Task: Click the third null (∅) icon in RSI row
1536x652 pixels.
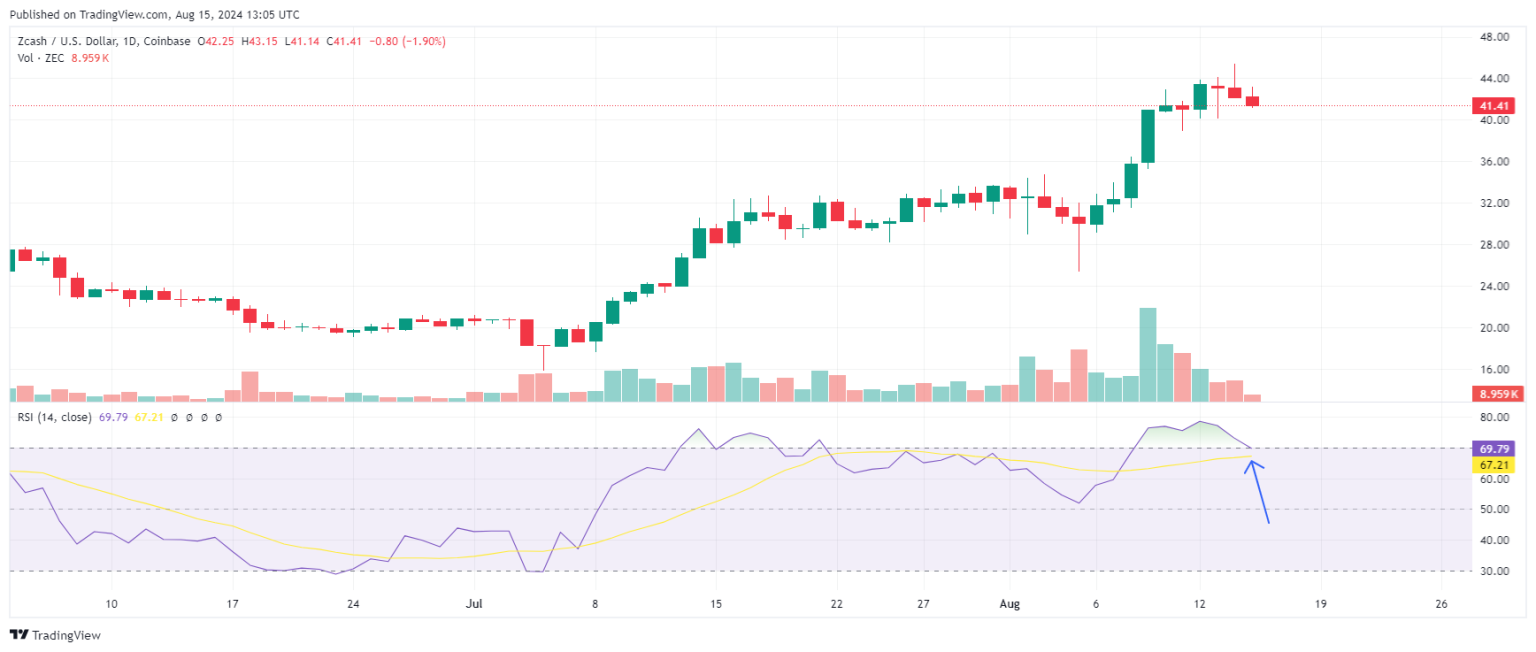Action: 204,417
